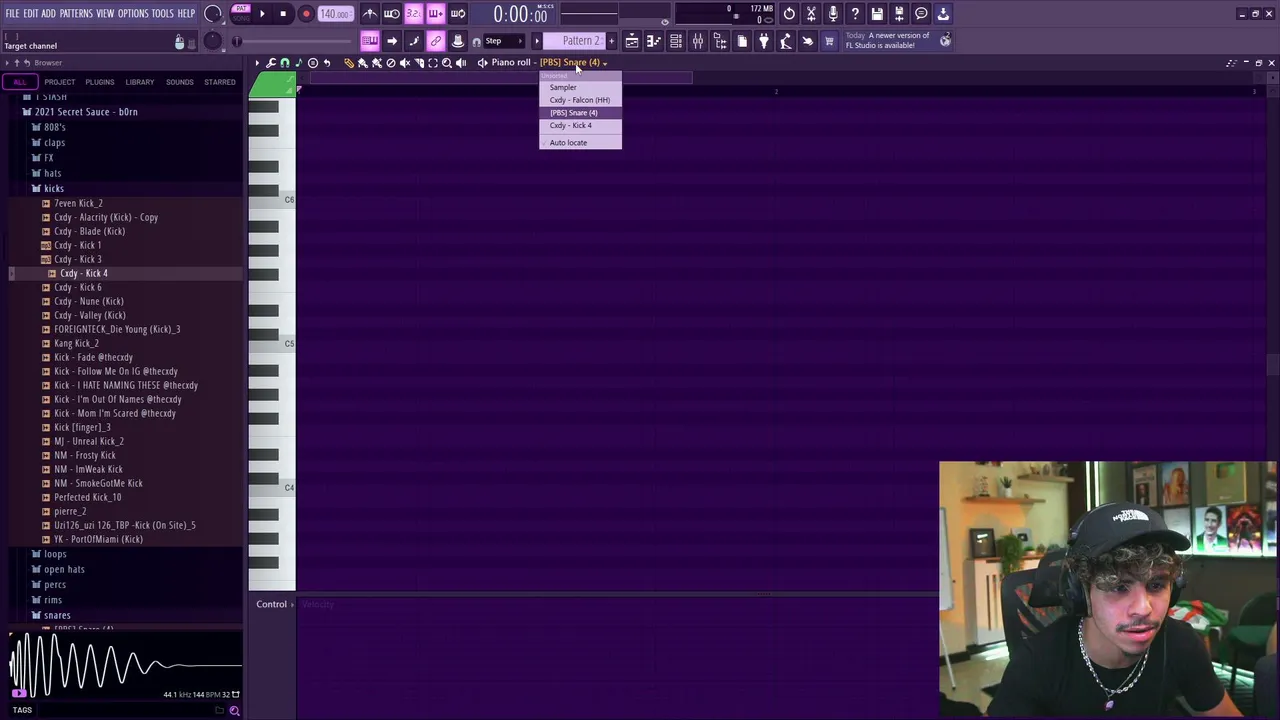
Task: Switch to the PLUGINS browser tab
Action: coord(99,82)
